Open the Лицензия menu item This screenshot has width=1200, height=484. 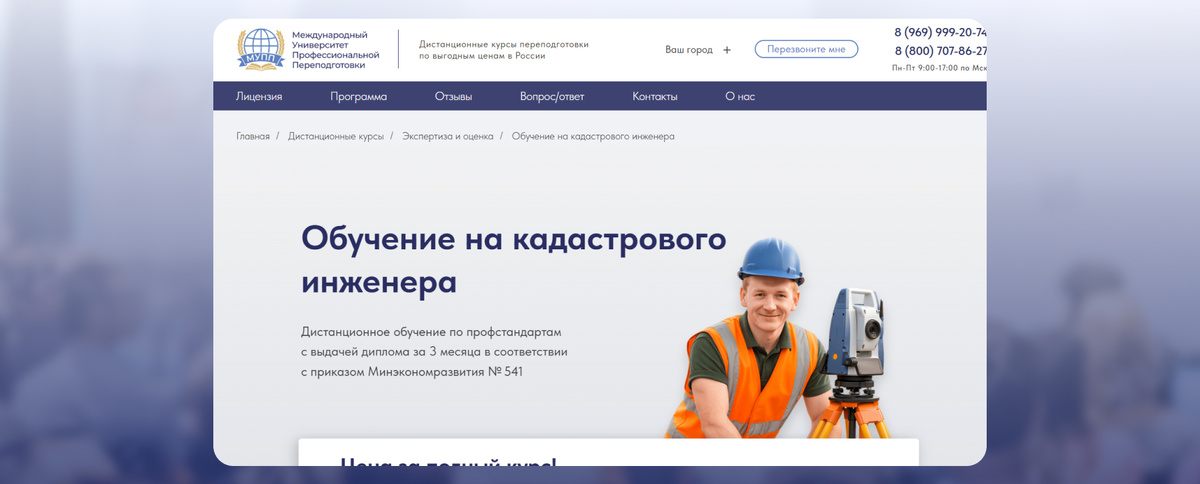(259, 97)
